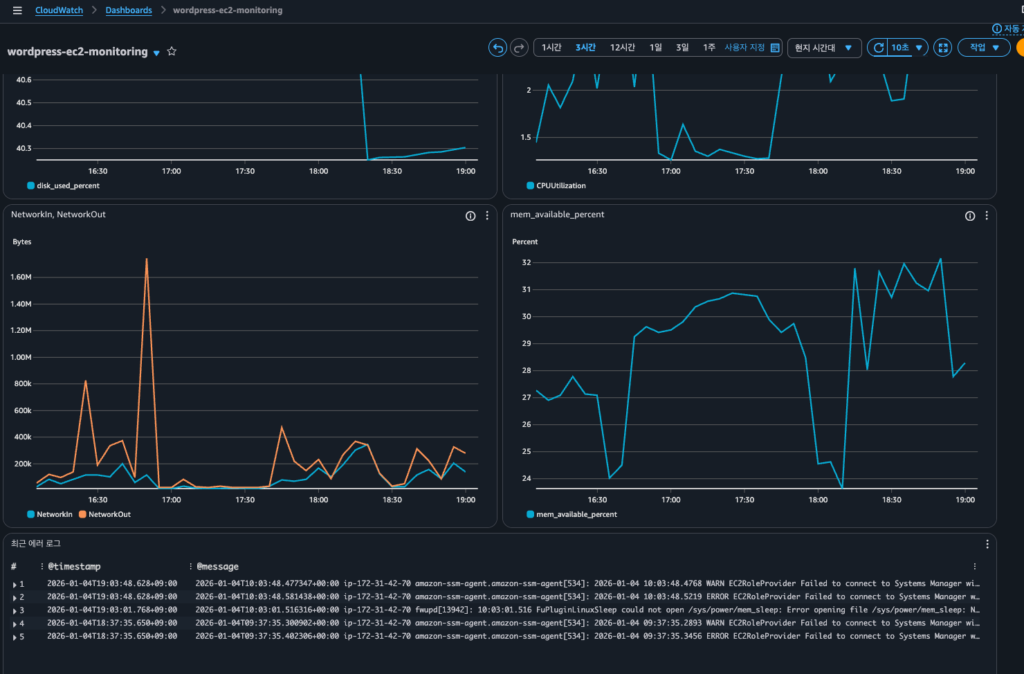Expand log row 3 details
1024x674 pixels.
[x=15, y=610]
